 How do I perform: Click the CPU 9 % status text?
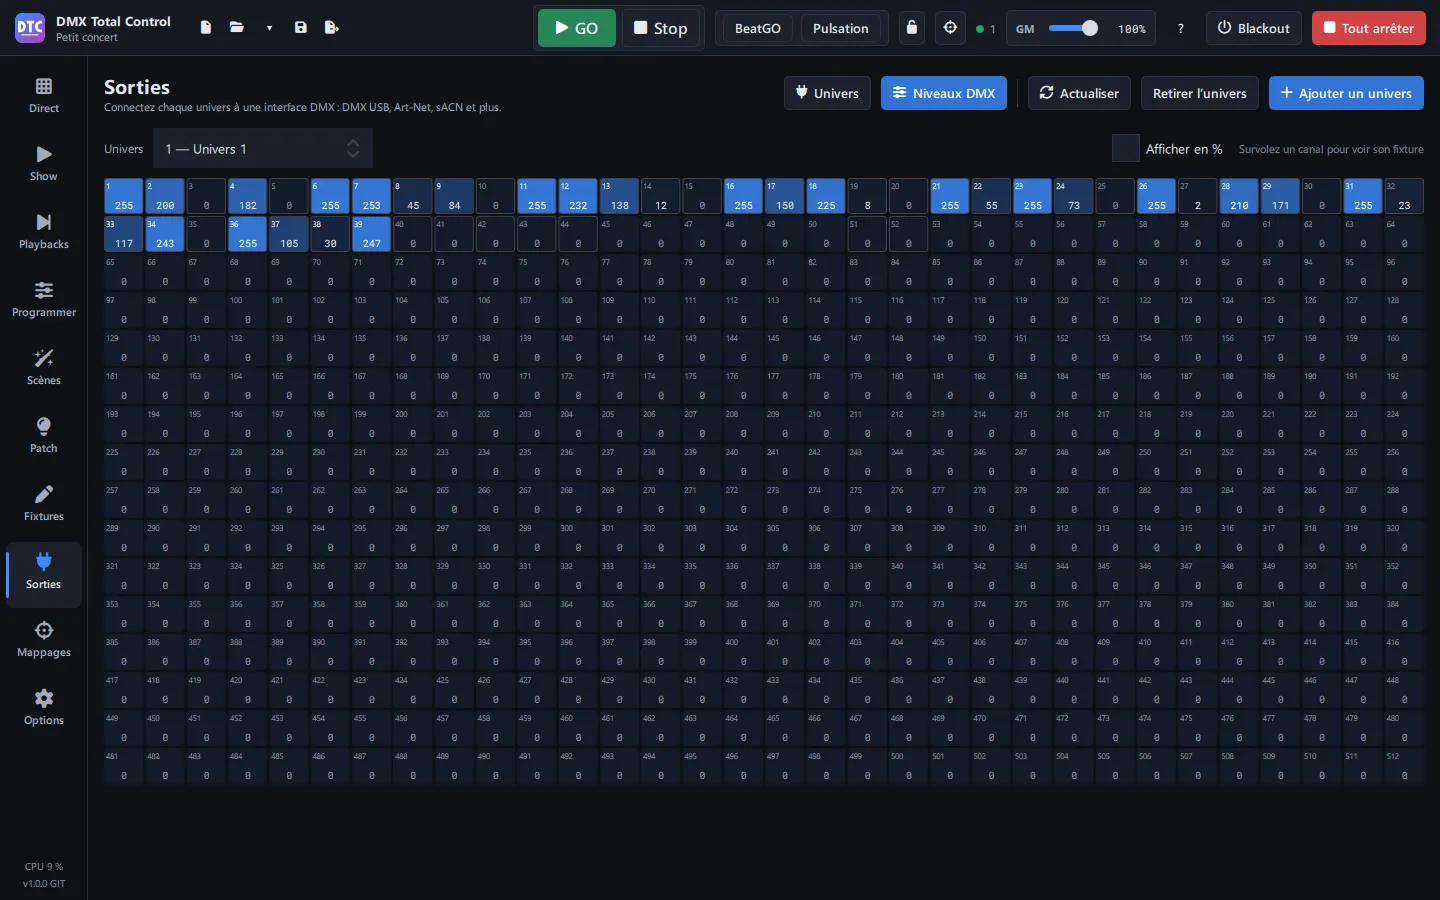point(44,867)
